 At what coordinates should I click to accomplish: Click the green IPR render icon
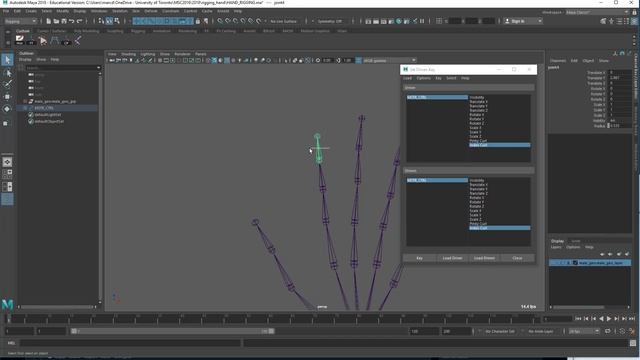(399, 21)
